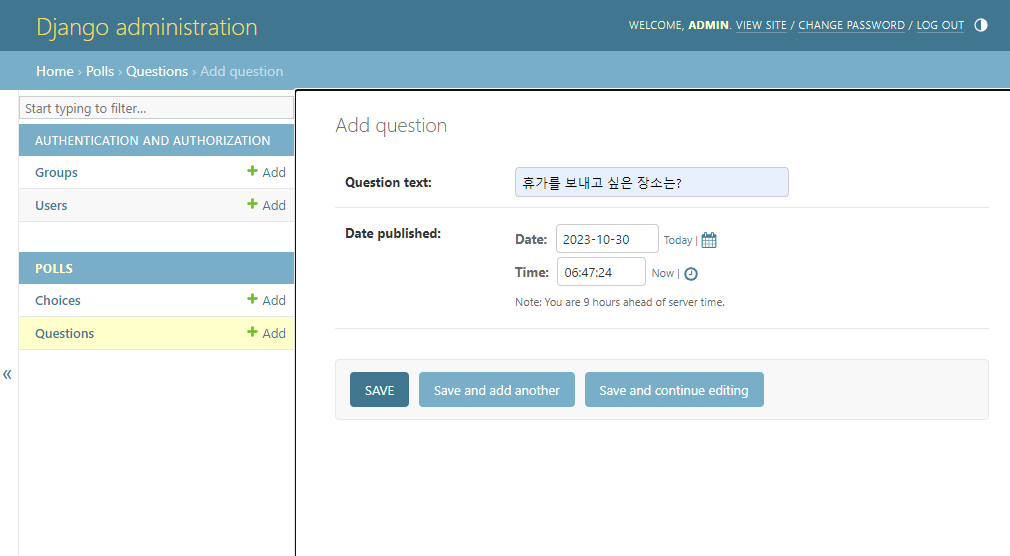Open Users in the sidebar
The width and height of the screenshot is (1010, 556).
tap(51, 206)
